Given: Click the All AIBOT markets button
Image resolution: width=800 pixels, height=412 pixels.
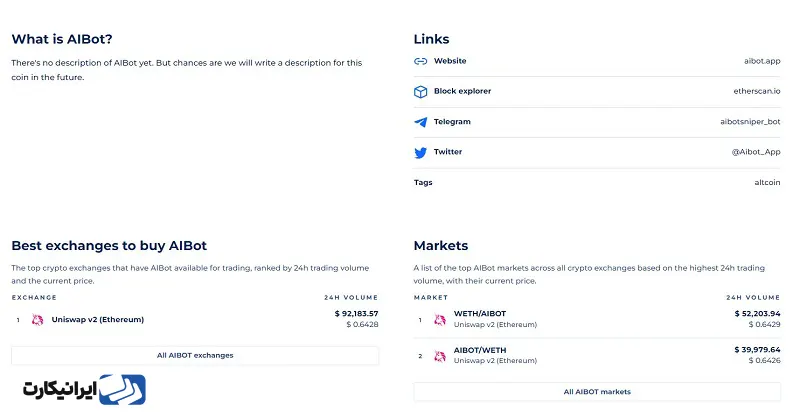Looking at the screenshot, I should tap(597, 392).
